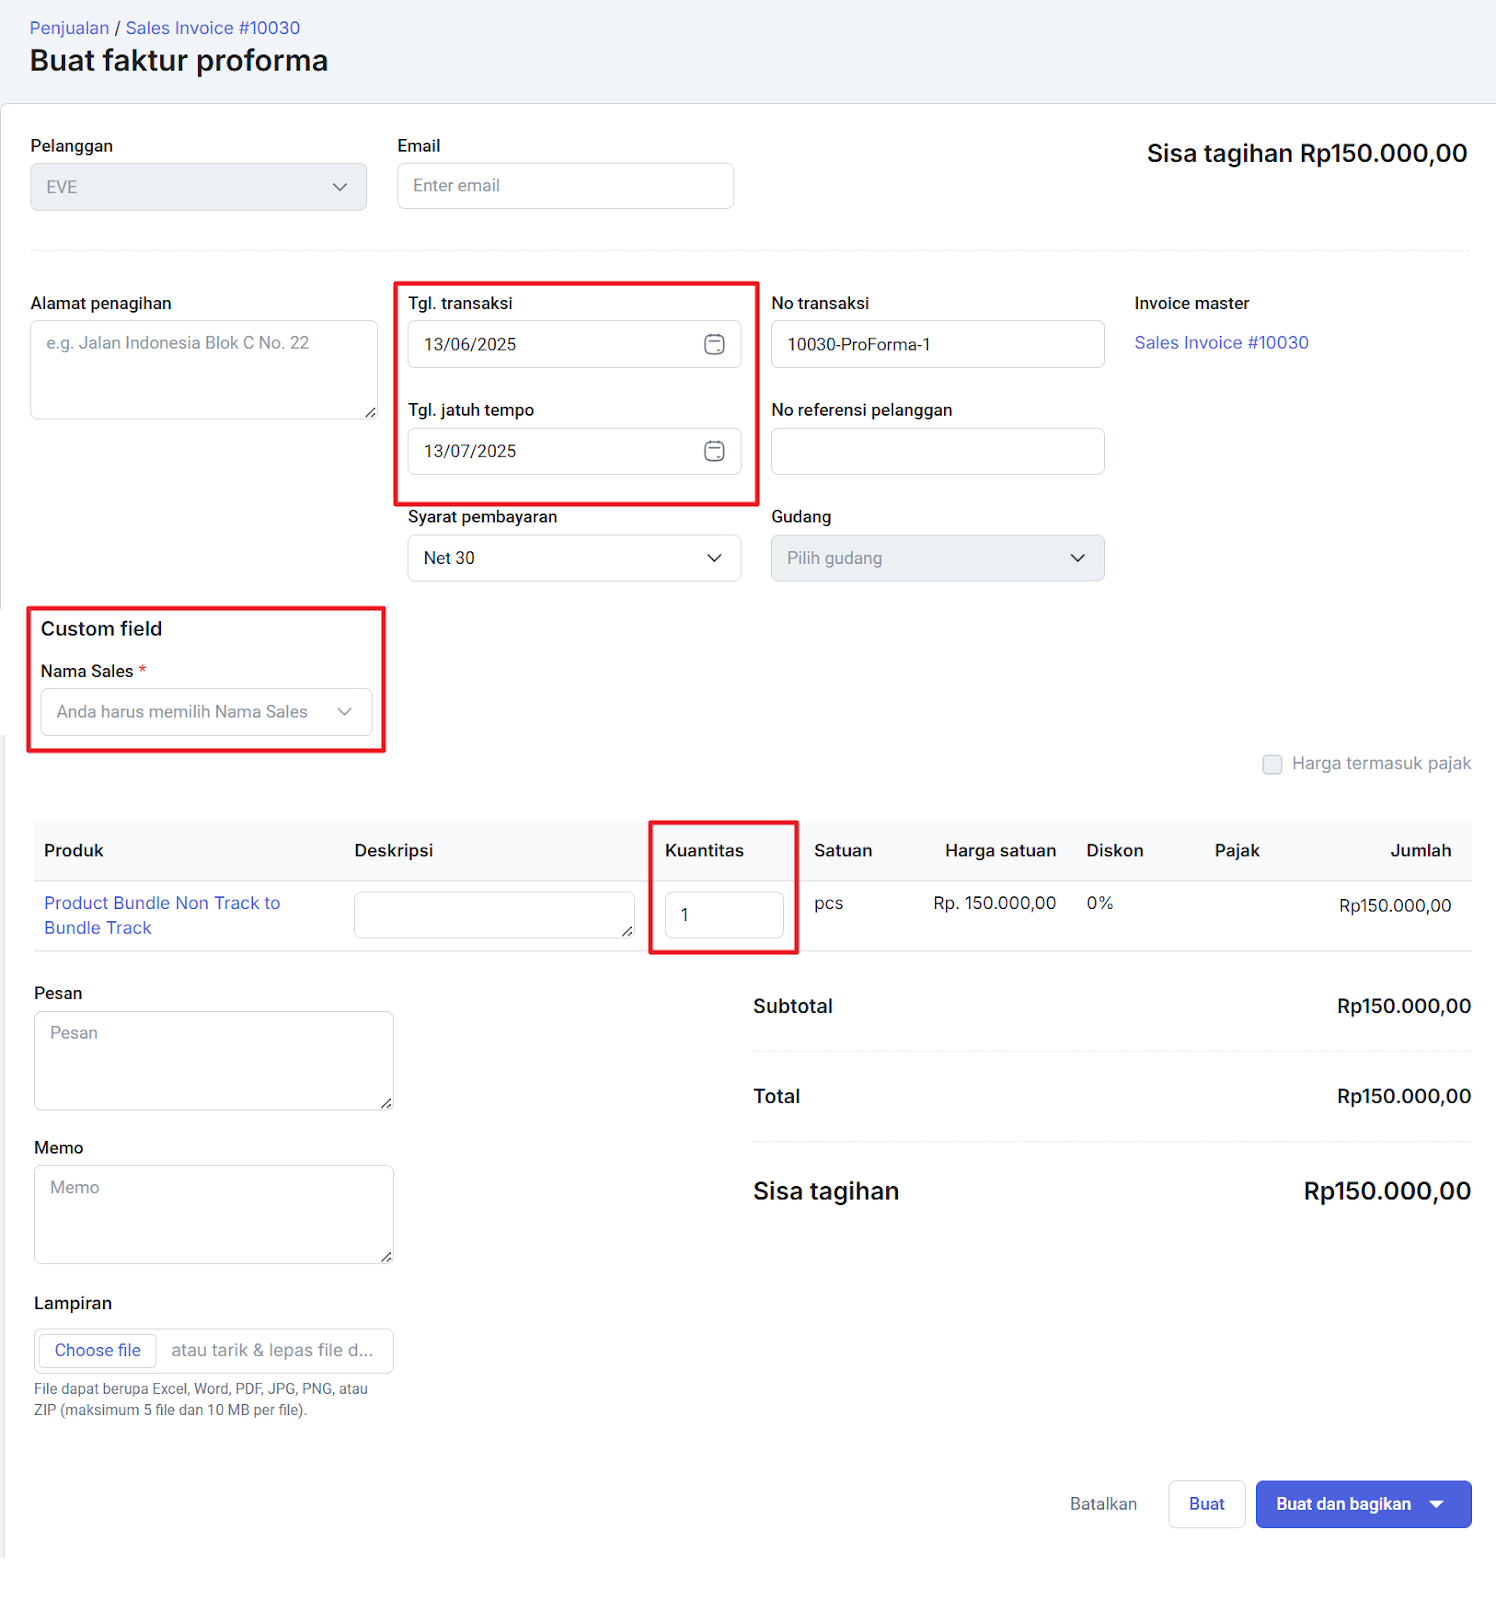Enable the Harga termasuk pajak checkbox

(1272, 764)
